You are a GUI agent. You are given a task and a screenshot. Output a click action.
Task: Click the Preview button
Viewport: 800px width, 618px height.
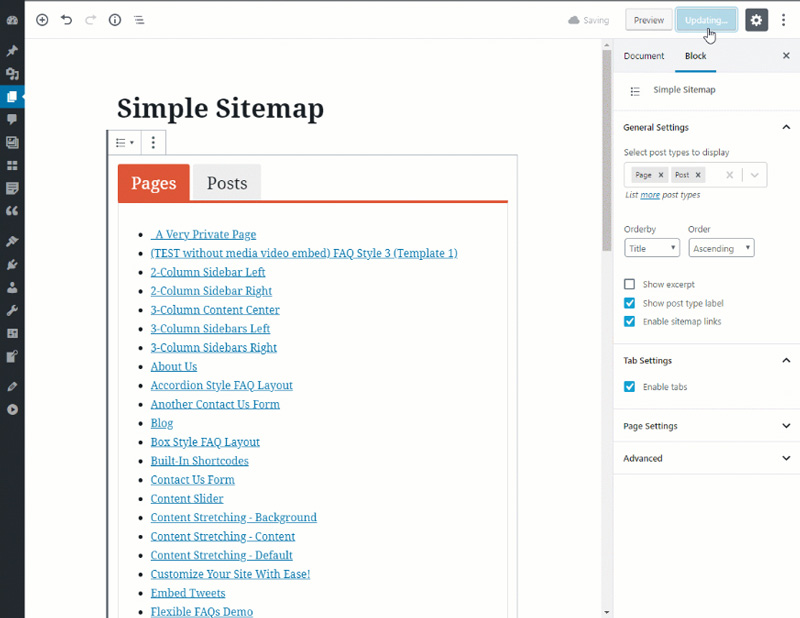(649, 19)
